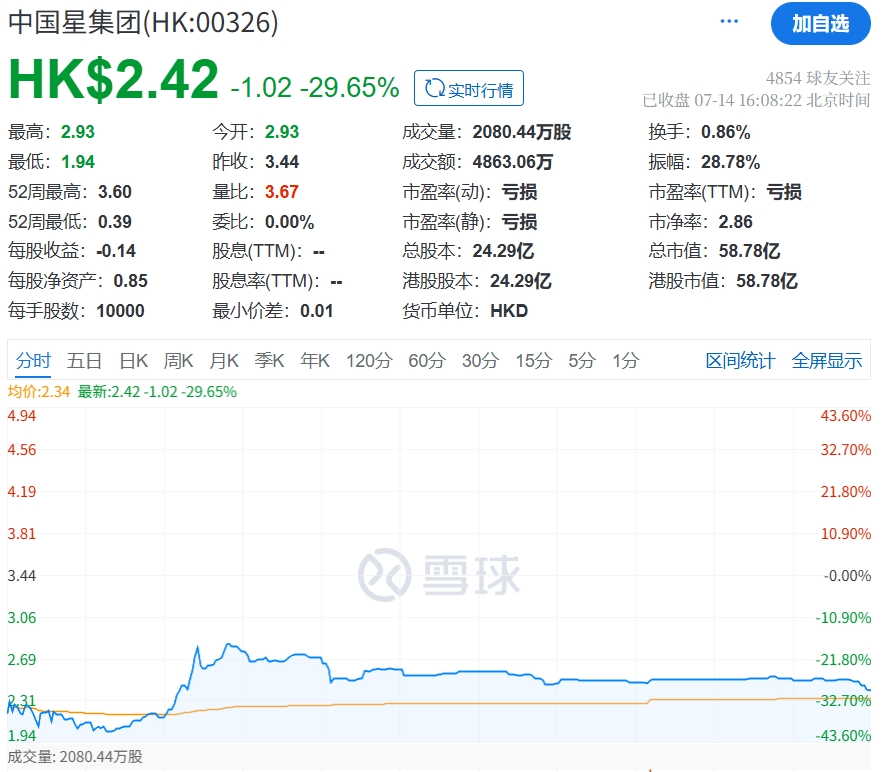883x772 pixels.
Task: Open the 日K daily candlestick tab
Action: [133, 360]
